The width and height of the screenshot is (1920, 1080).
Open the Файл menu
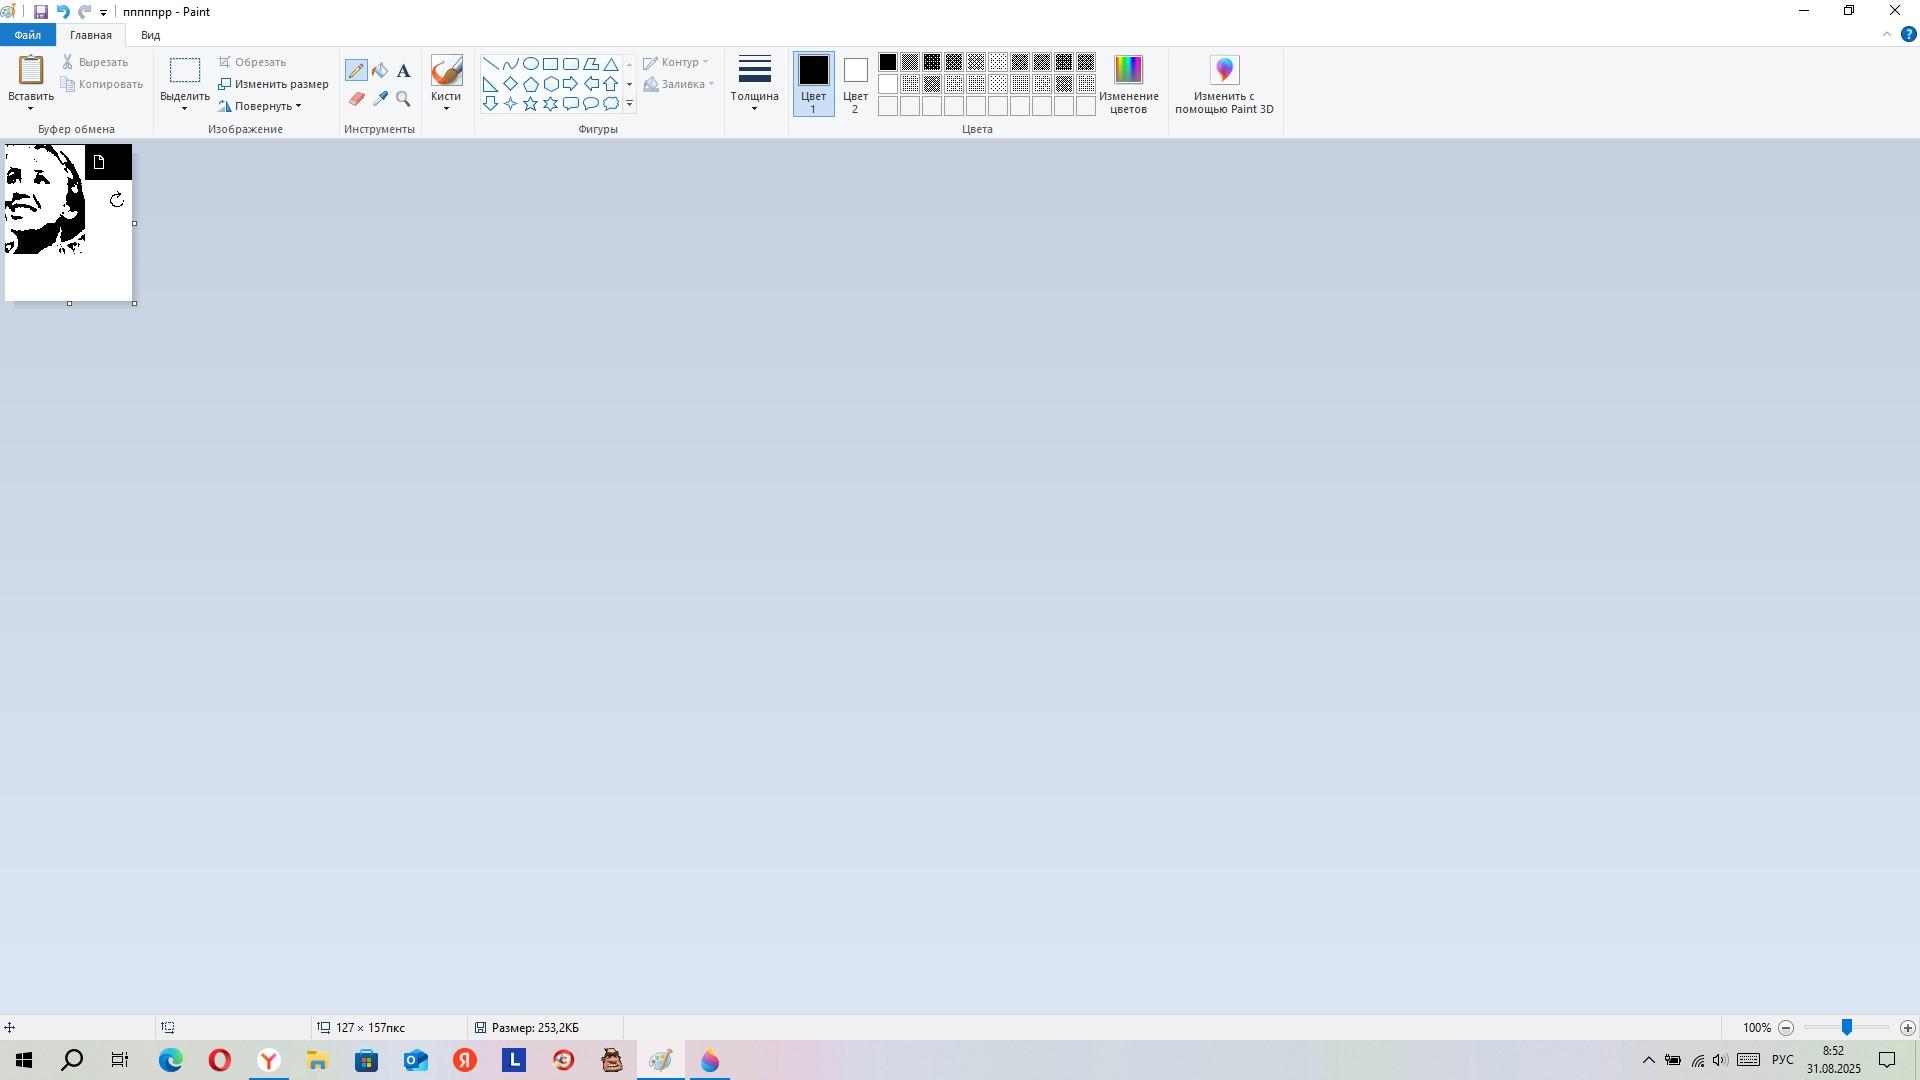[x=28, y=35]
